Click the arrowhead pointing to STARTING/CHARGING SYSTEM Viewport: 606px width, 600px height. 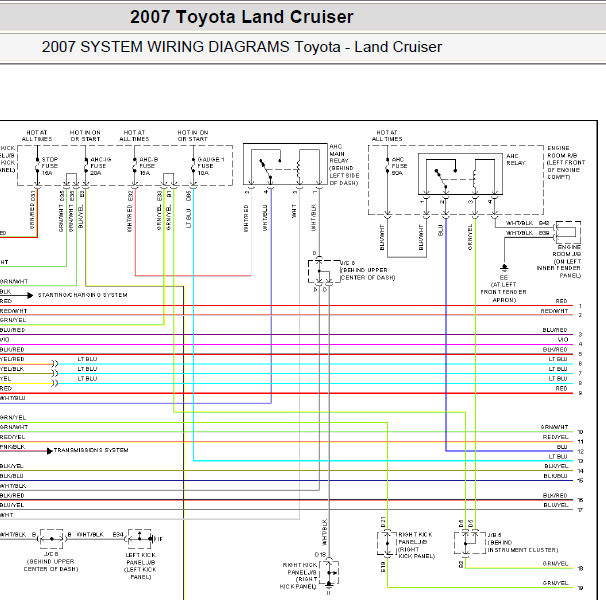[x=30, y=296]
